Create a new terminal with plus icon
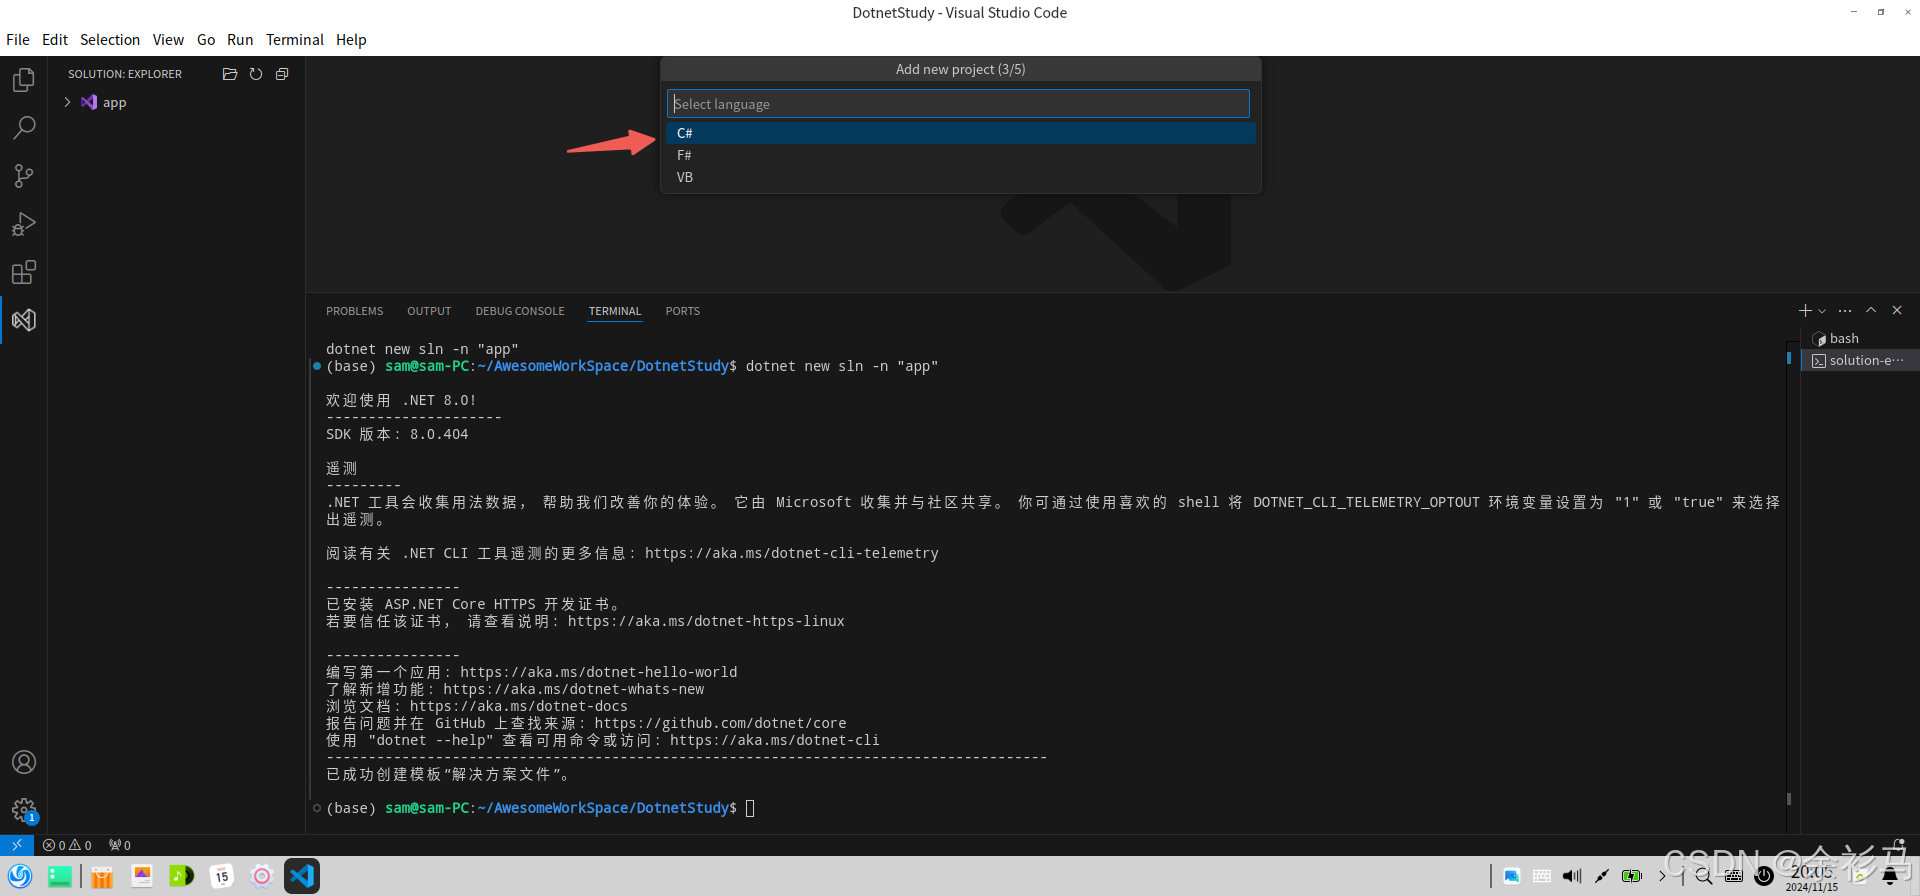This screenshot has width=1920, height=896. click(x=1805, y=311)
